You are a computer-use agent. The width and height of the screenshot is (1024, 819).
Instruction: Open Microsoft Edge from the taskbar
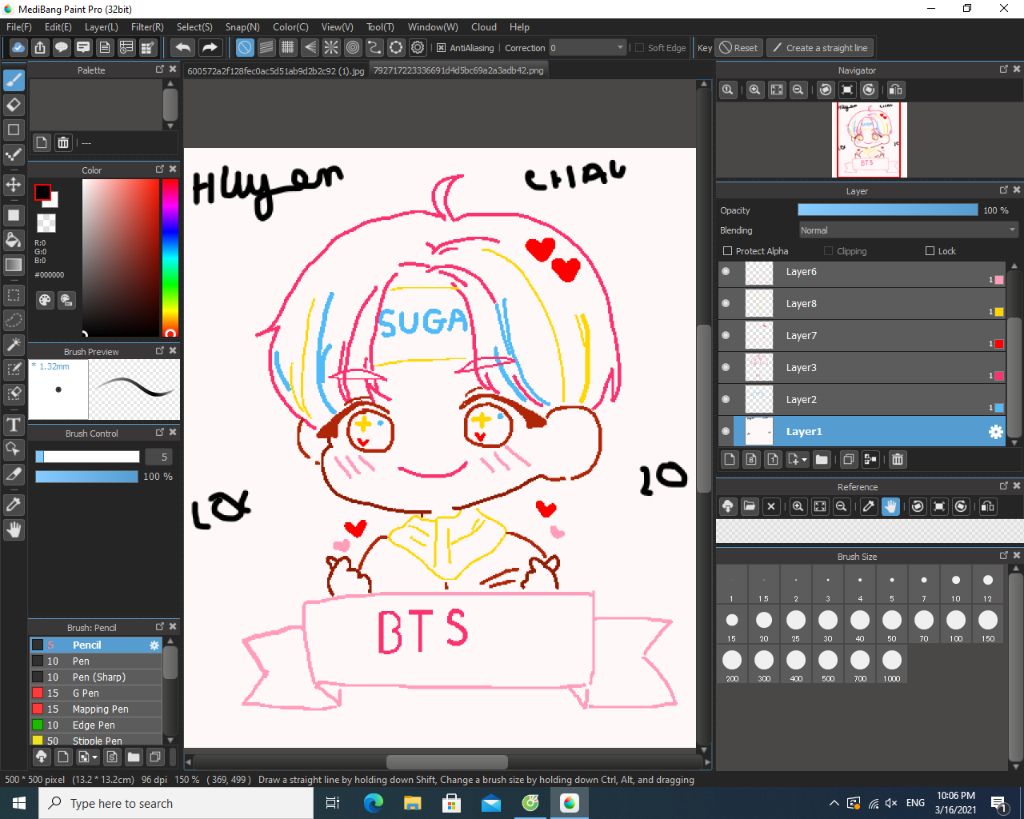tap(374, 803)
